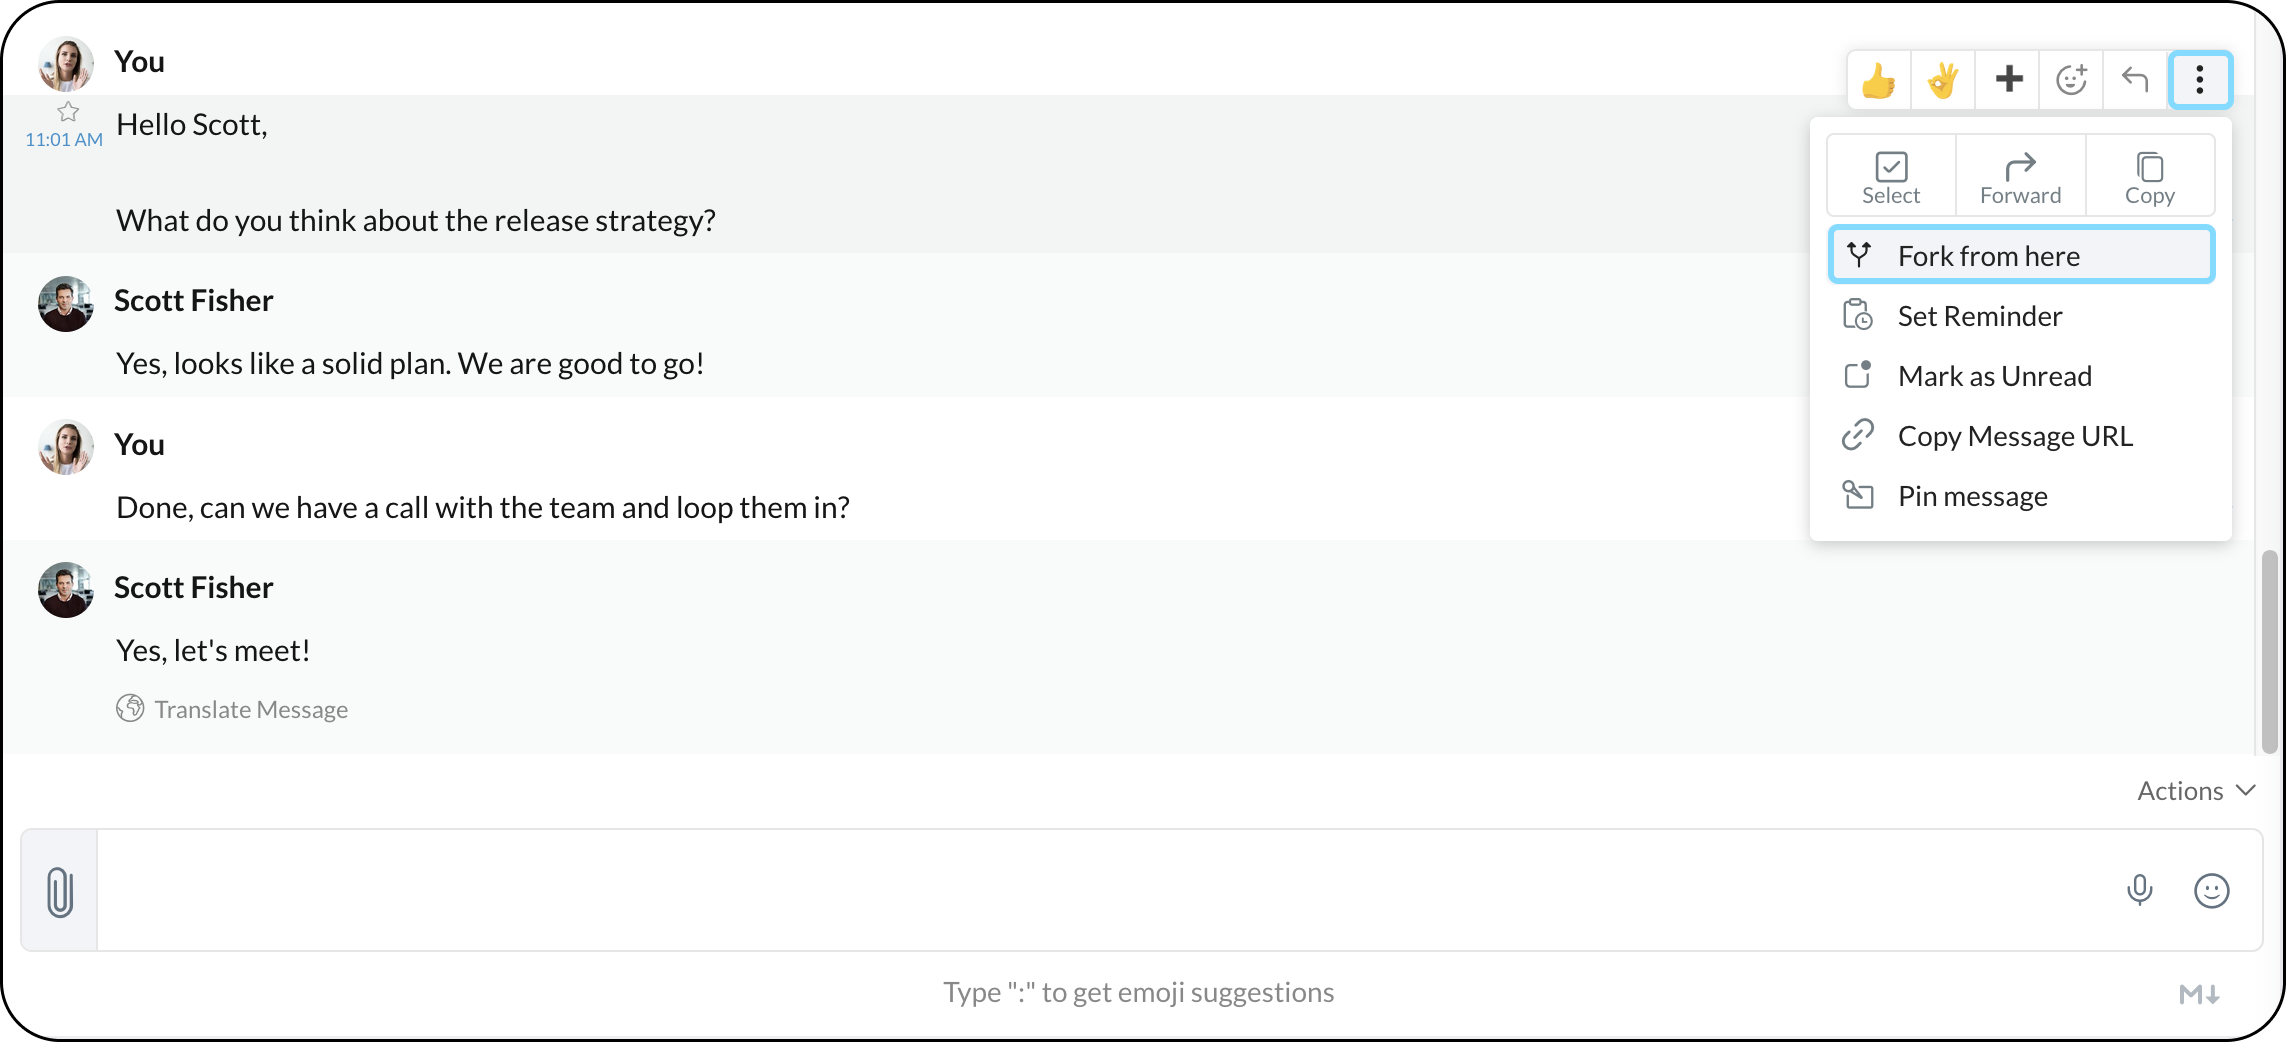
Task: Open emoji picker in message composer
Action: click(2211, 890)
